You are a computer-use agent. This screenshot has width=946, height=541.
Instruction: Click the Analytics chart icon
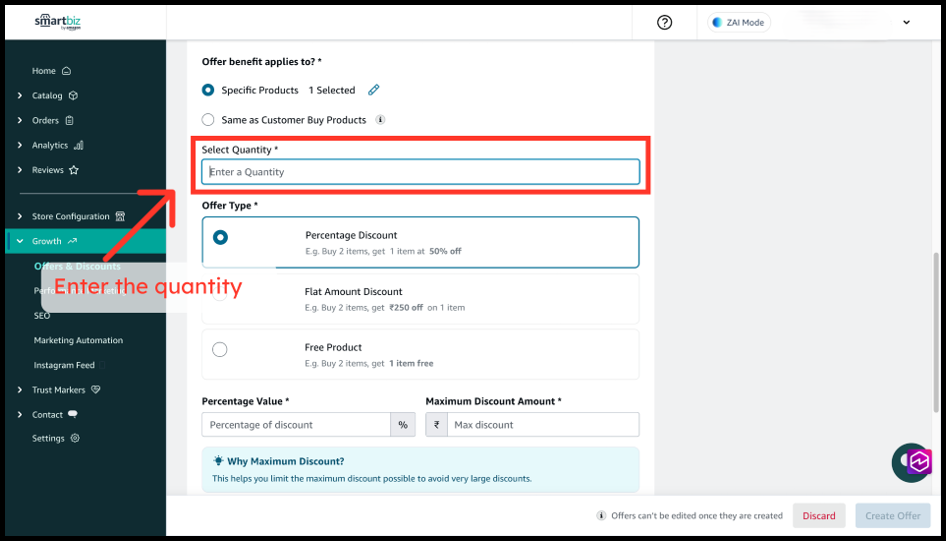(x=78, y=145)
